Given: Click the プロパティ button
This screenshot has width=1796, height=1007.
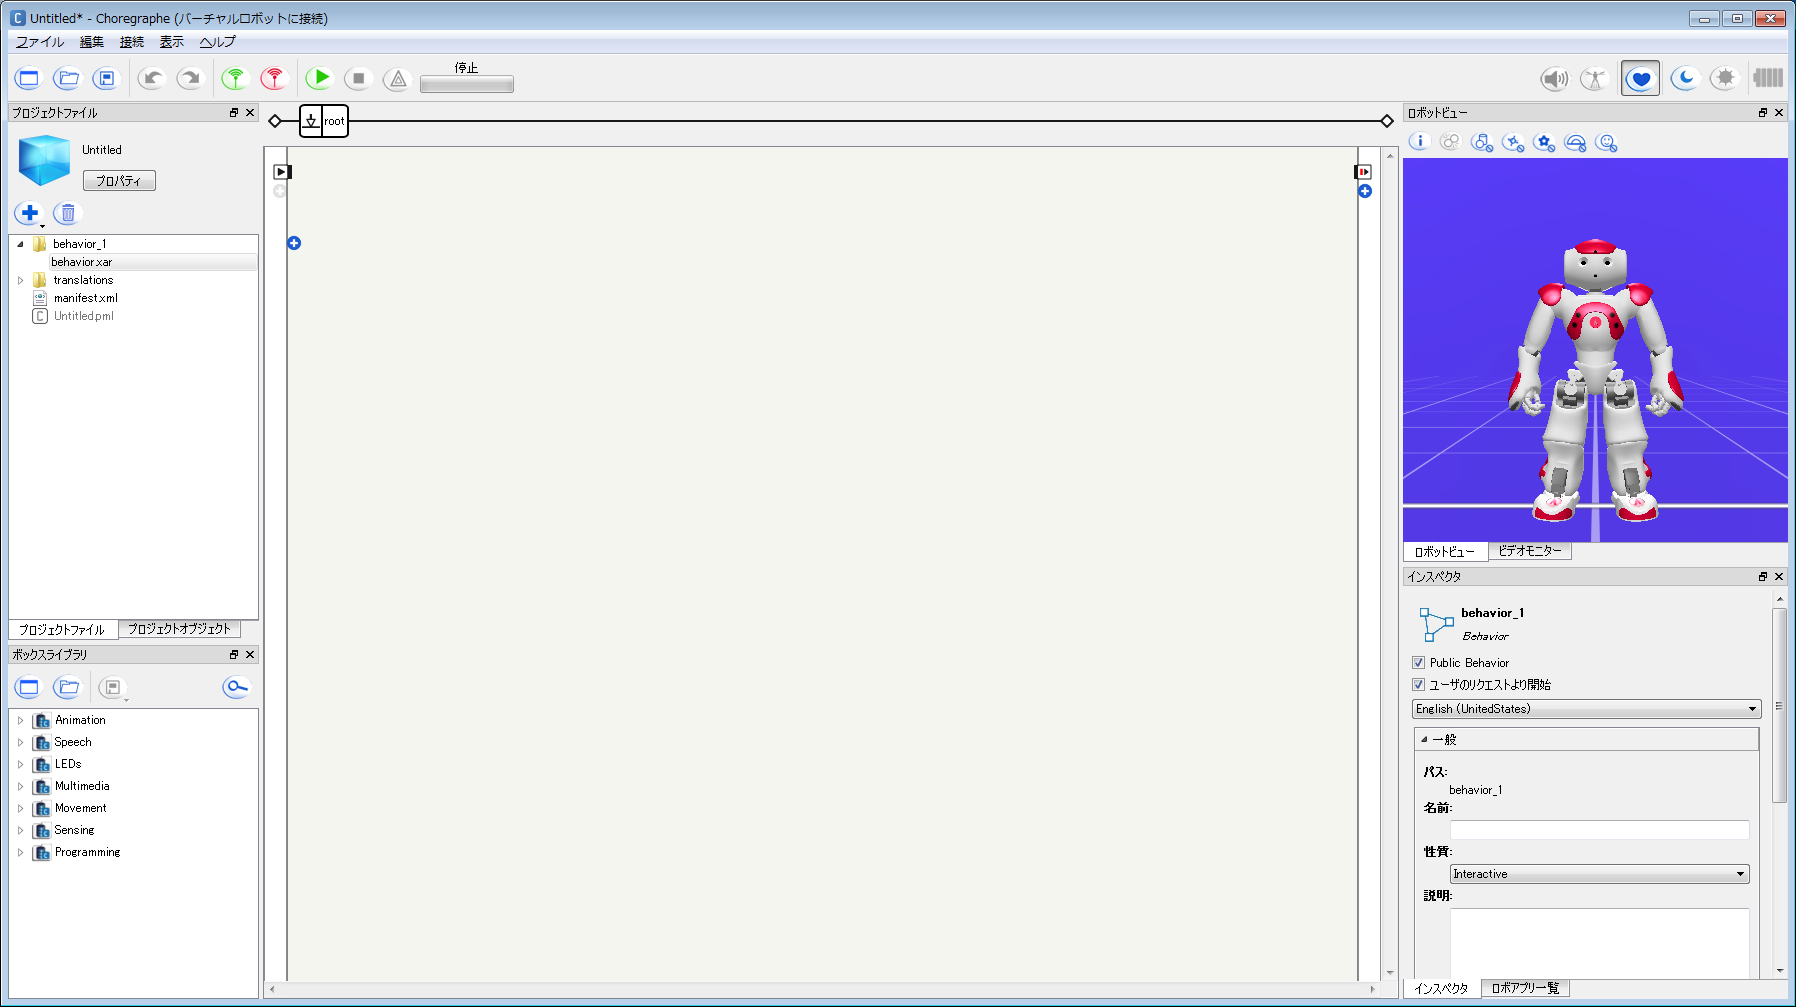Looking at the screenshot, I should pyautogui.click(x=119, y=181).
